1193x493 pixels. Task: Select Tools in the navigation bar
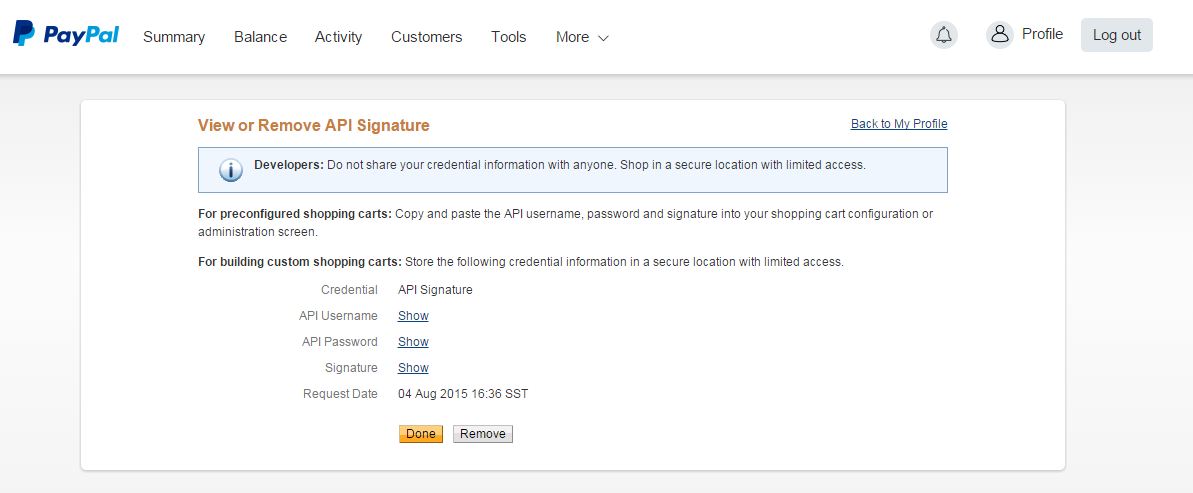(509, 37)
